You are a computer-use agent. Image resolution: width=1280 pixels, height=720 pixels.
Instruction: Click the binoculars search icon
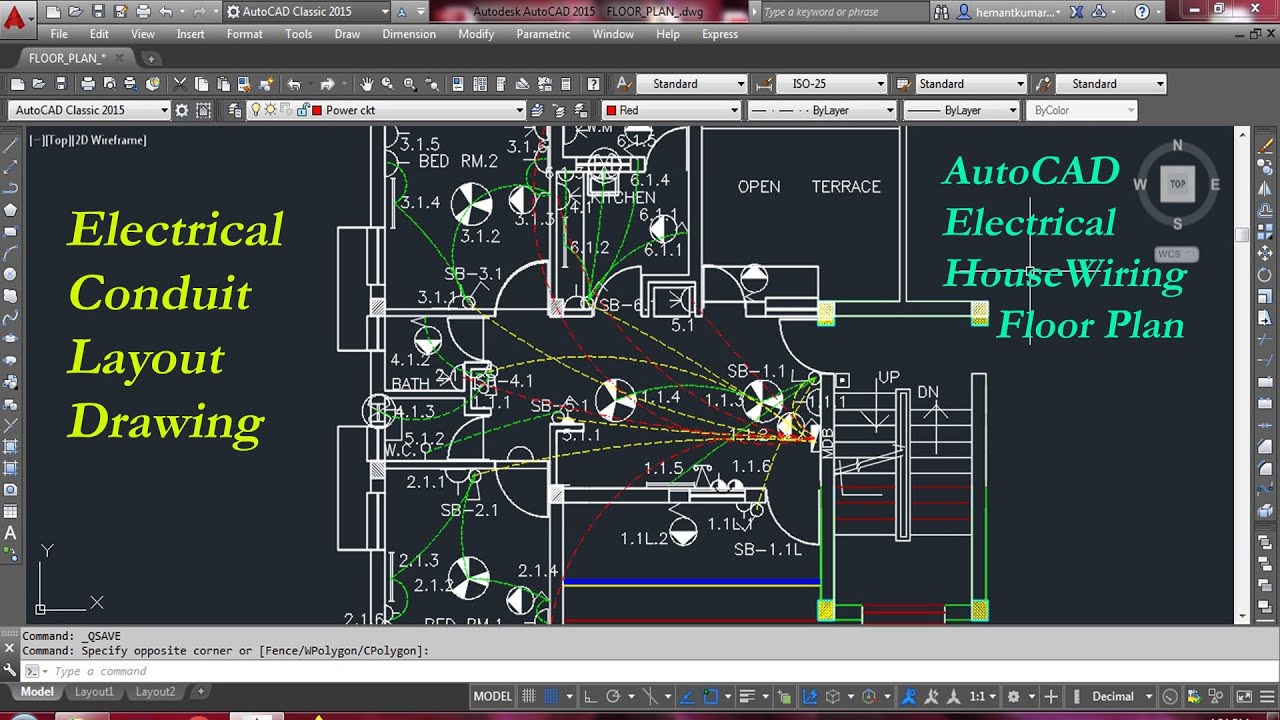click(x=942, y=12)
